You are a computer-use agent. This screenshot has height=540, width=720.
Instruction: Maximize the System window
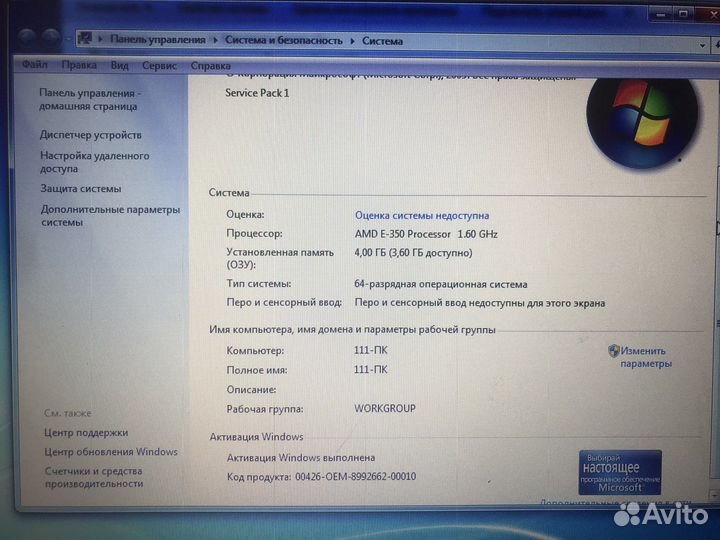[x=683, y=13]
